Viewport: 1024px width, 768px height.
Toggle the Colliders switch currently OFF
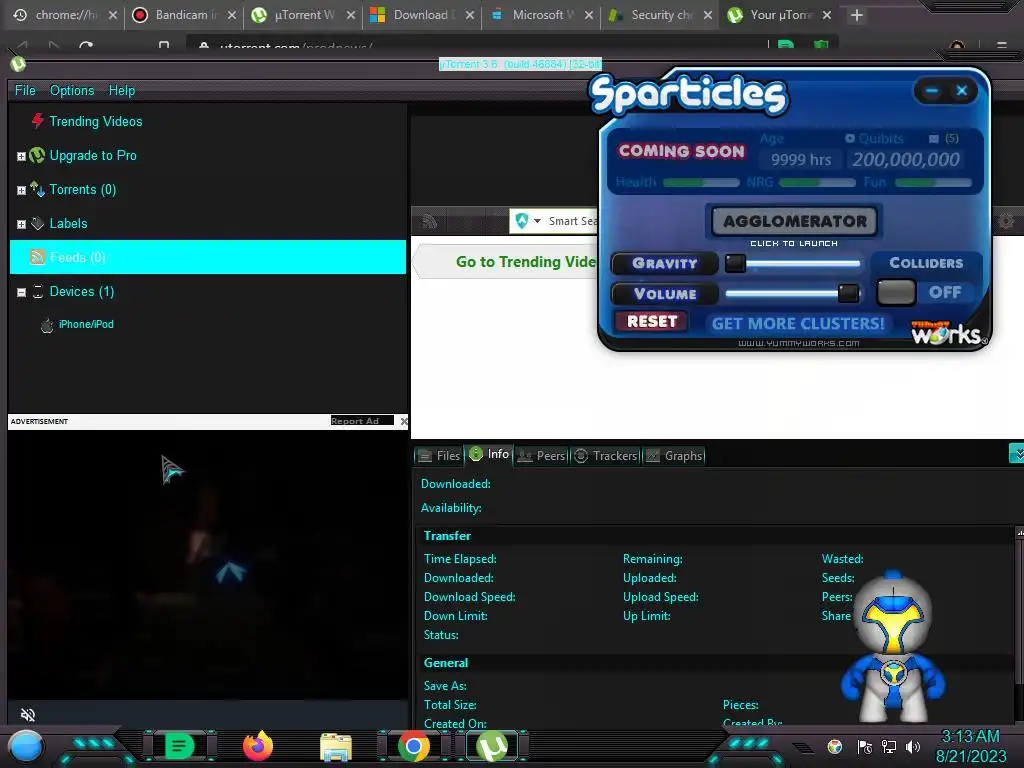point(895,293)
